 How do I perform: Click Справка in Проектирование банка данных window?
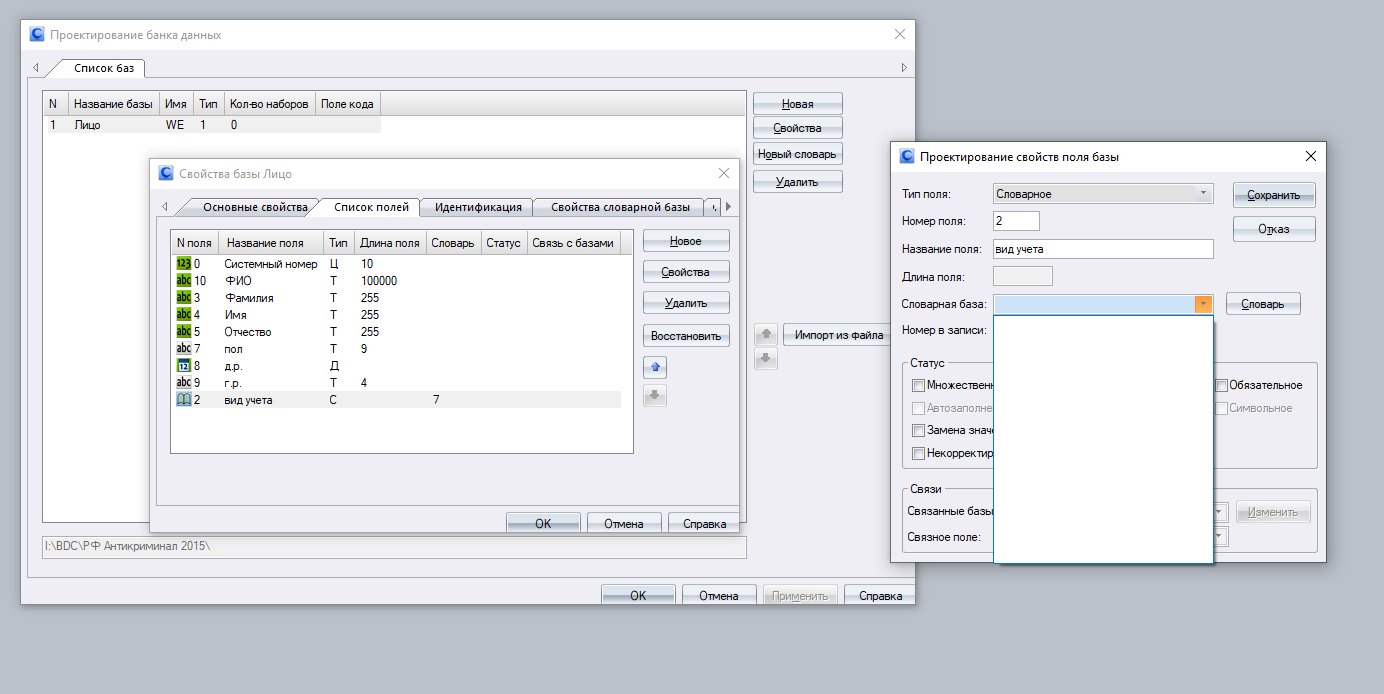click(x=880, y=595)
